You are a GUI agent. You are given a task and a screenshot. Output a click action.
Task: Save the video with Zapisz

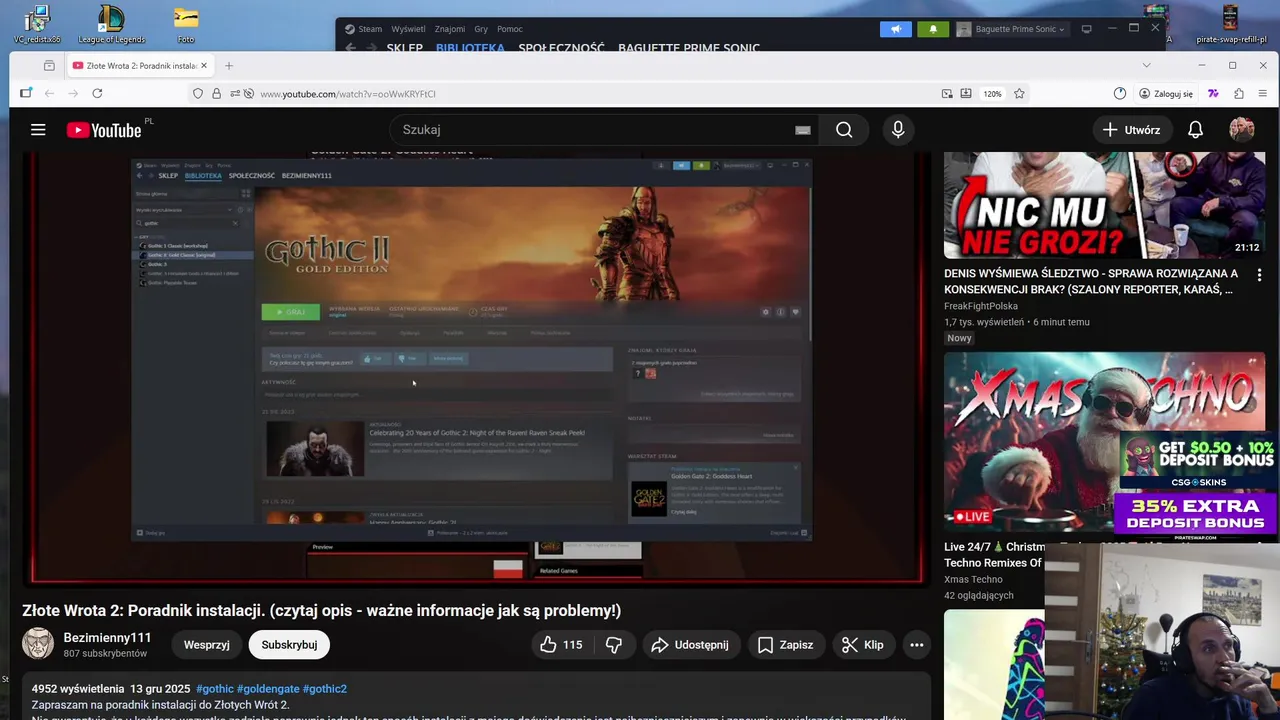[x=785, y=645]
